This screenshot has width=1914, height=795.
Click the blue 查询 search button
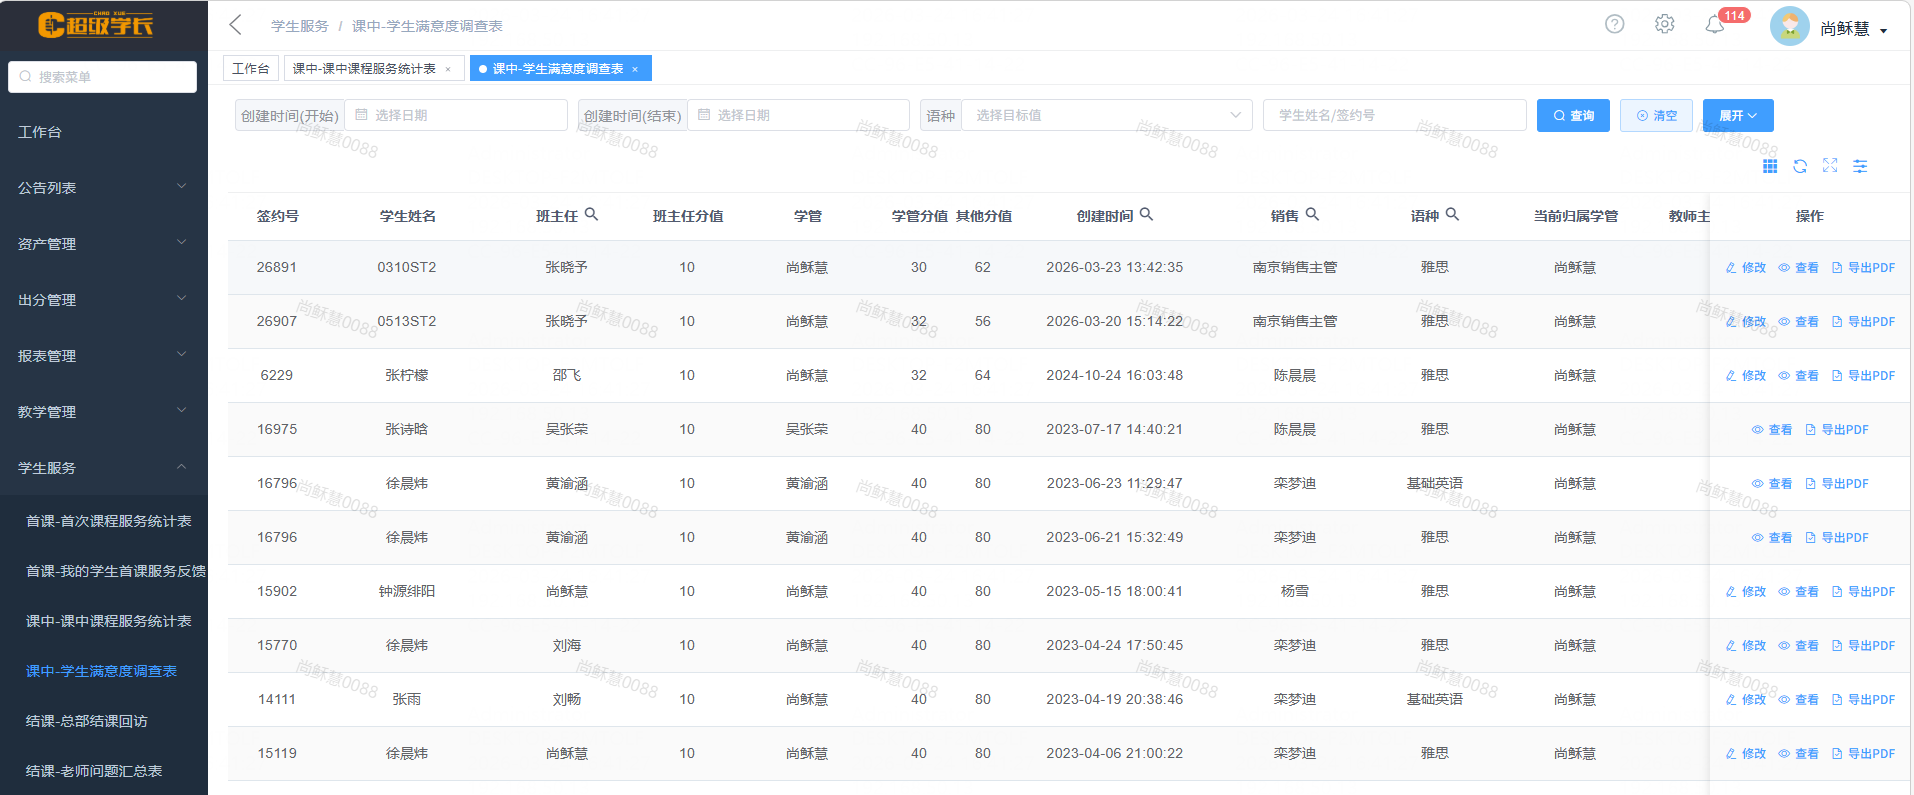pyautogui.click(x=1573, y=115)
